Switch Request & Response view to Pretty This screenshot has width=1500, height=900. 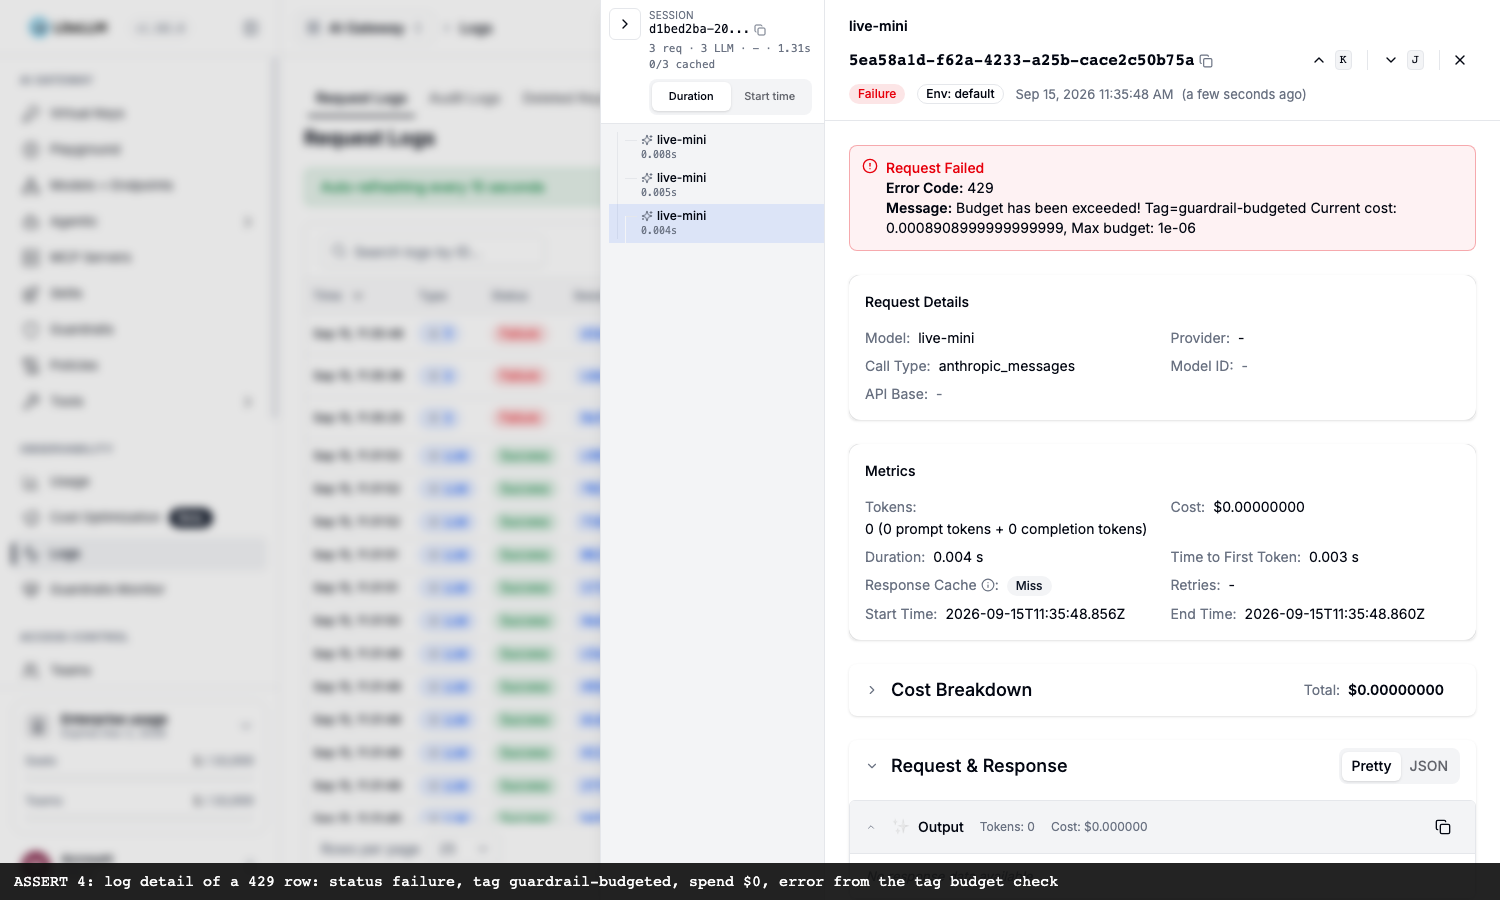click(x=1371, y=766)
